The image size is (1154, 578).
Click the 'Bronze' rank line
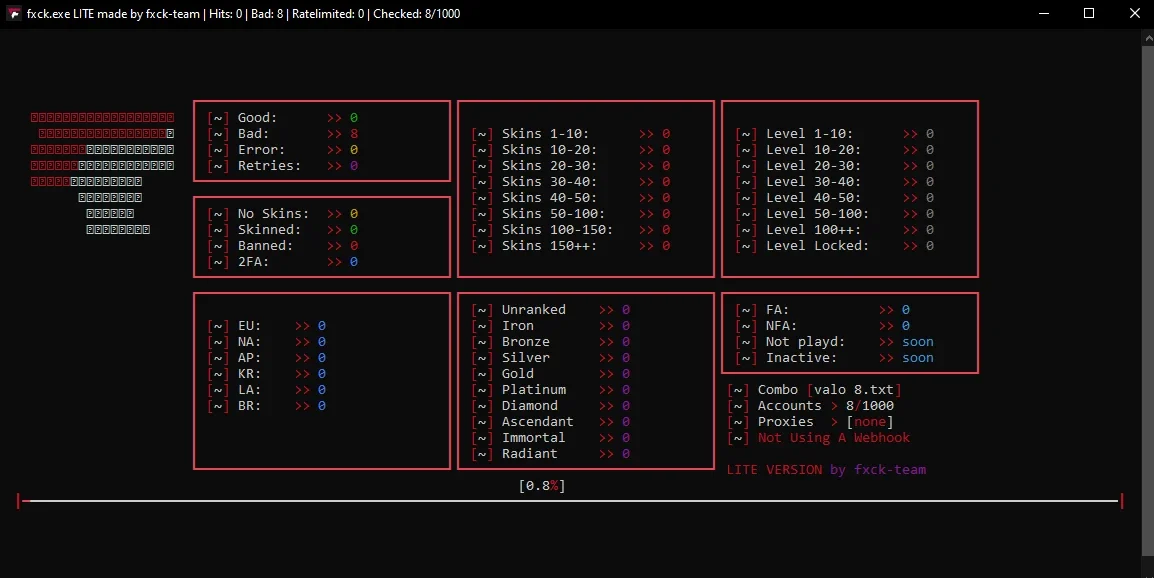click(551, 342)
